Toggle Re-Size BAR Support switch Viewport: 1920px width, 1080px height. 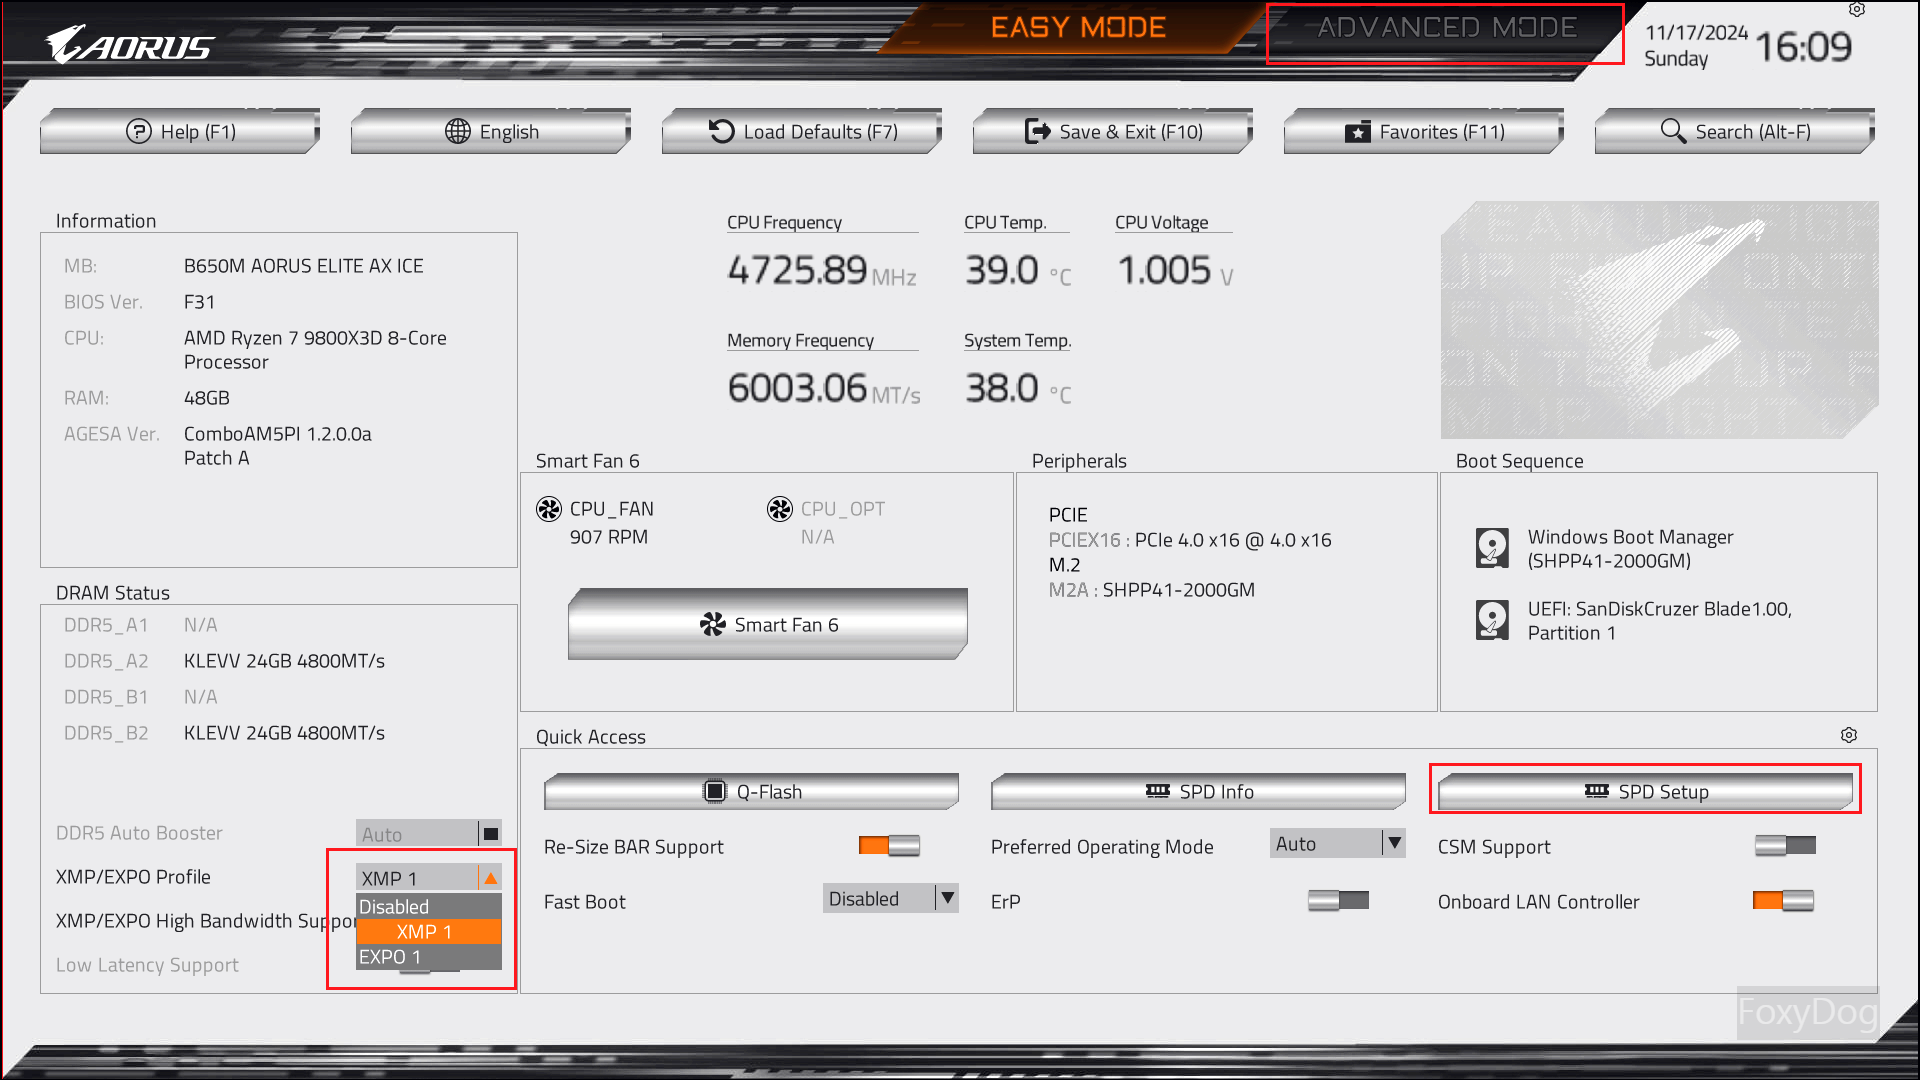click(x=888, y=846)
